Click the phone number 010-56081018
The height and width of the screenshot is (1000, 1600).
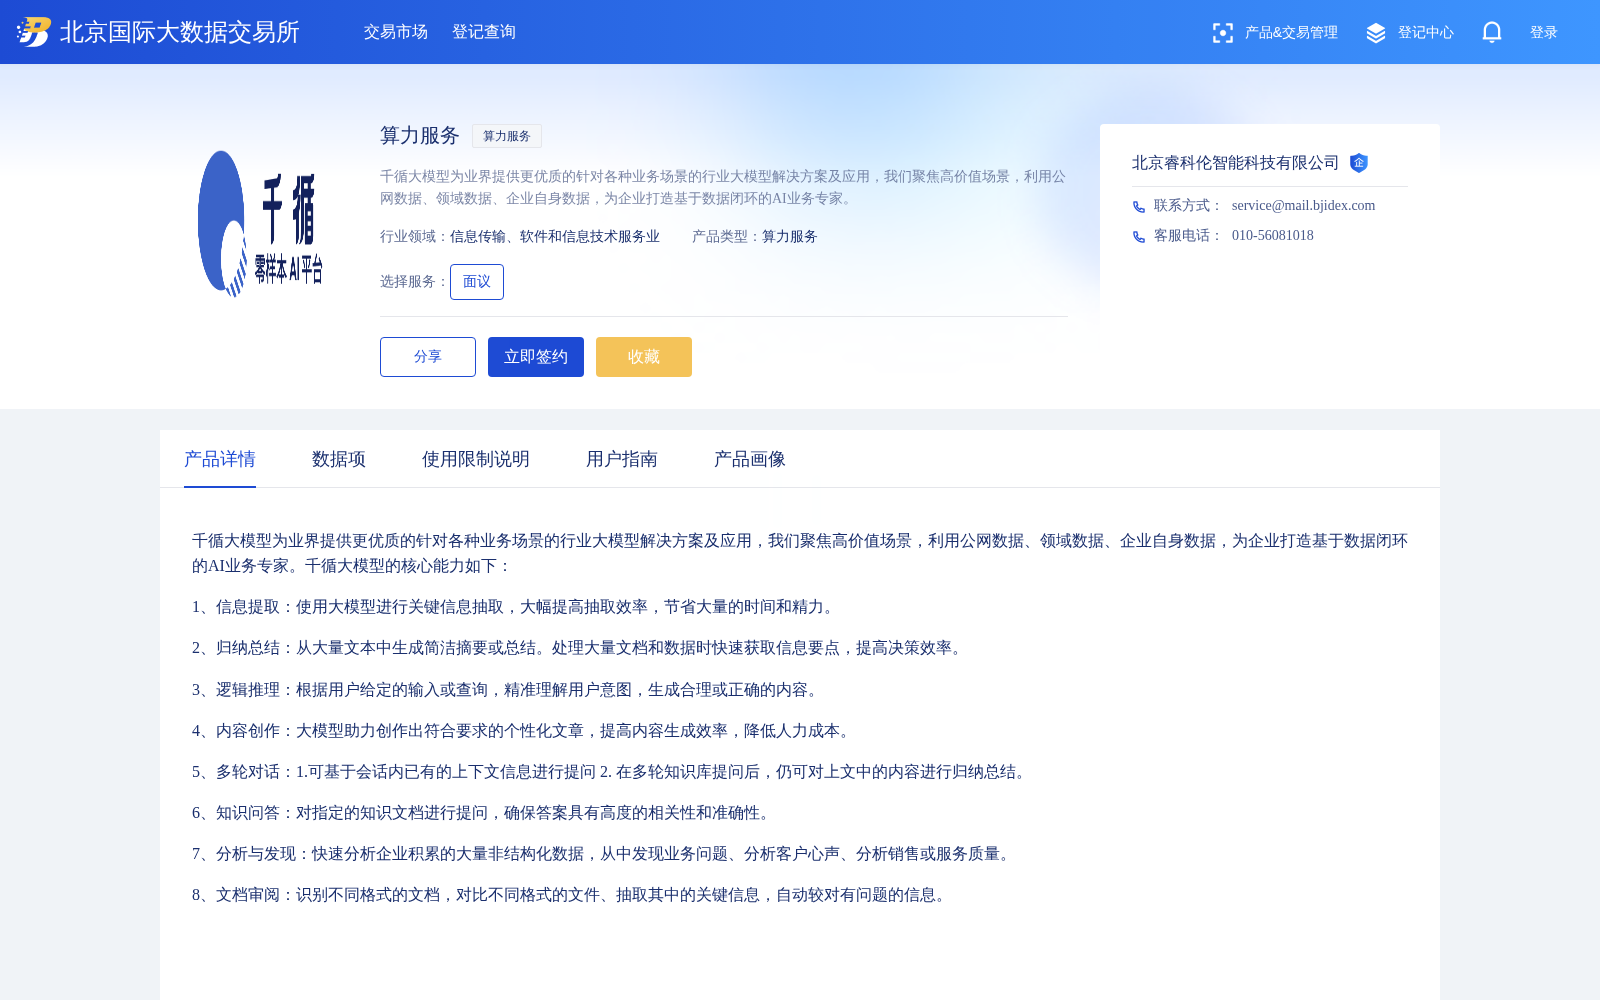(1273, 236)
